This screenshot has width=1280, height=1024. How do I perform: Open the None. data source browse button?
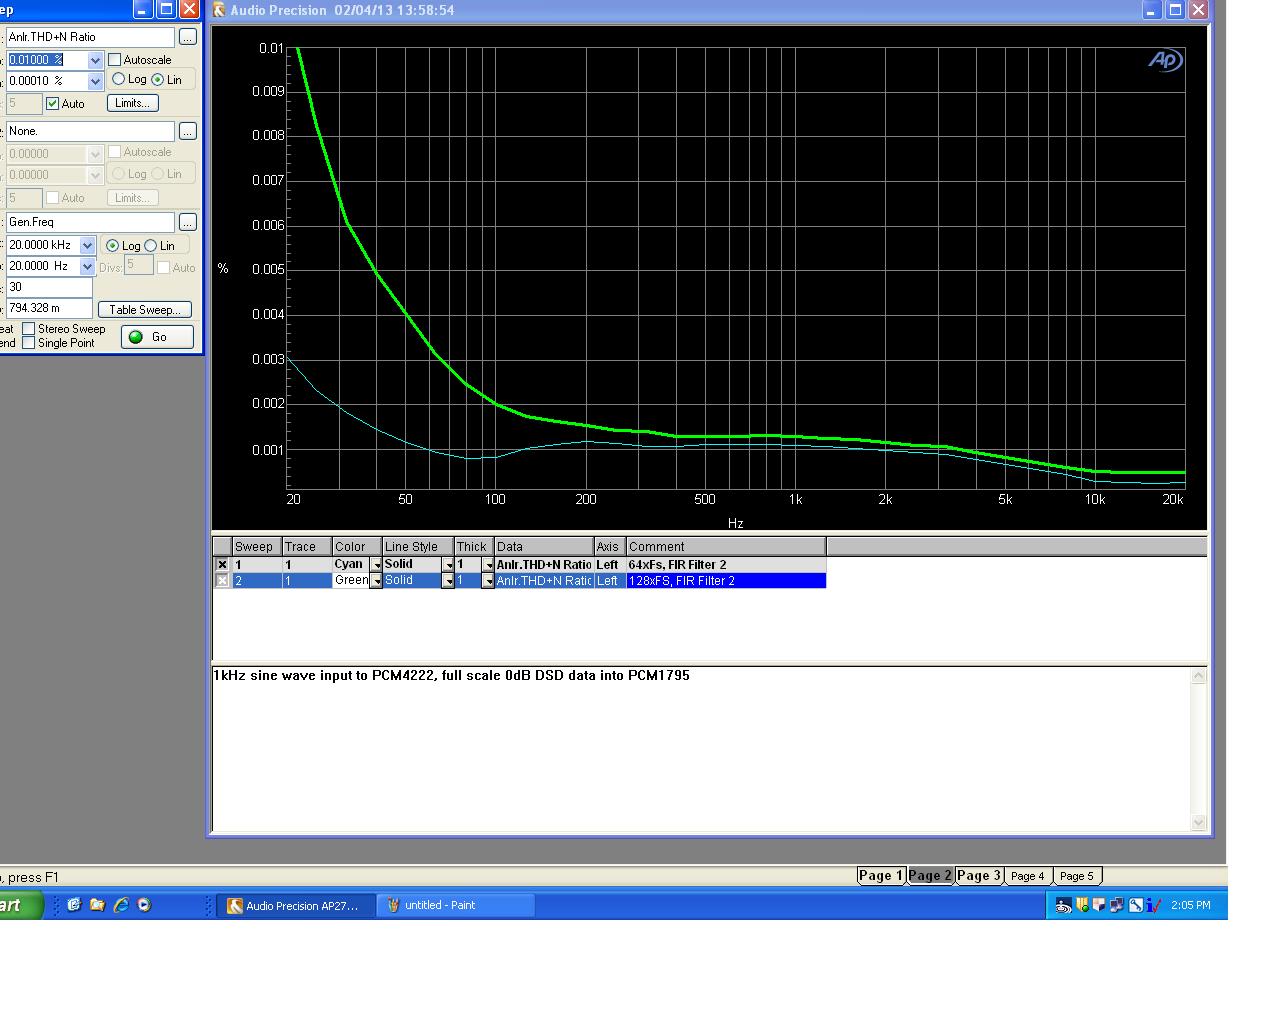coord(187,131)
